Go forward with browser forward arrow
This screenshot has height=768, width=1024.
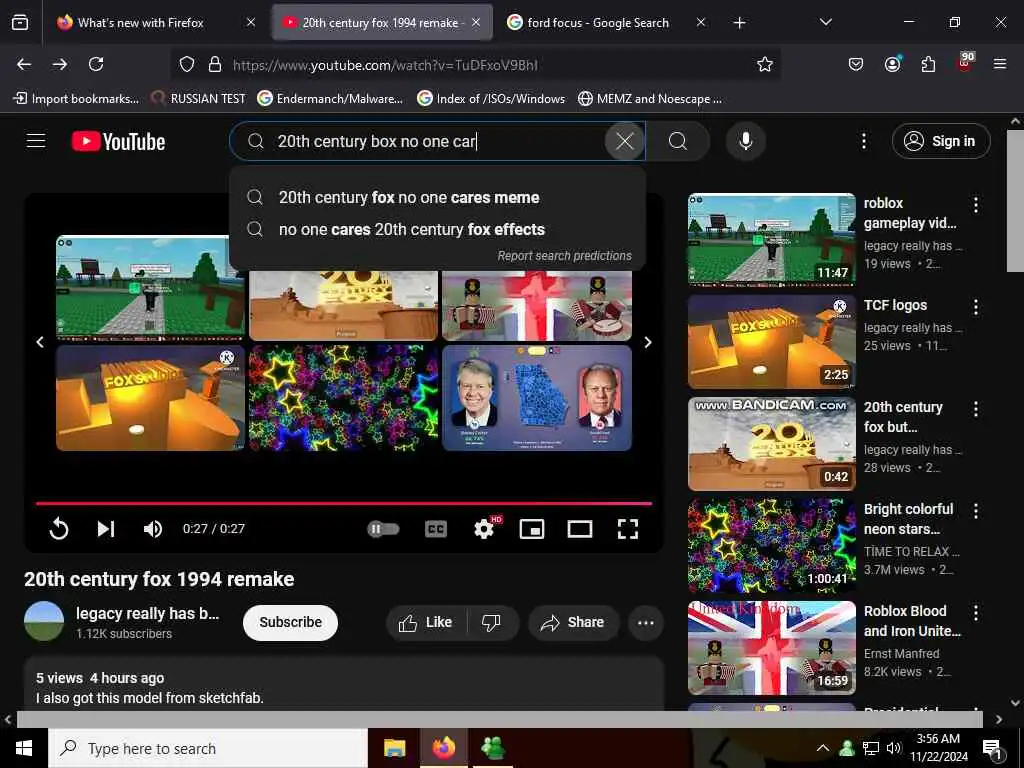60,64
